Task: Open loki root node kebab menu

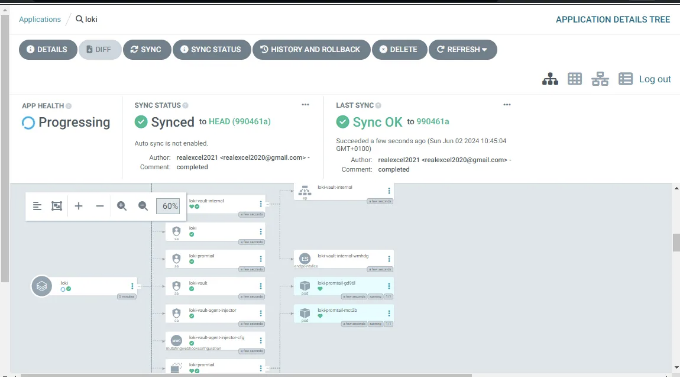Action: click(x=132, y=286)
